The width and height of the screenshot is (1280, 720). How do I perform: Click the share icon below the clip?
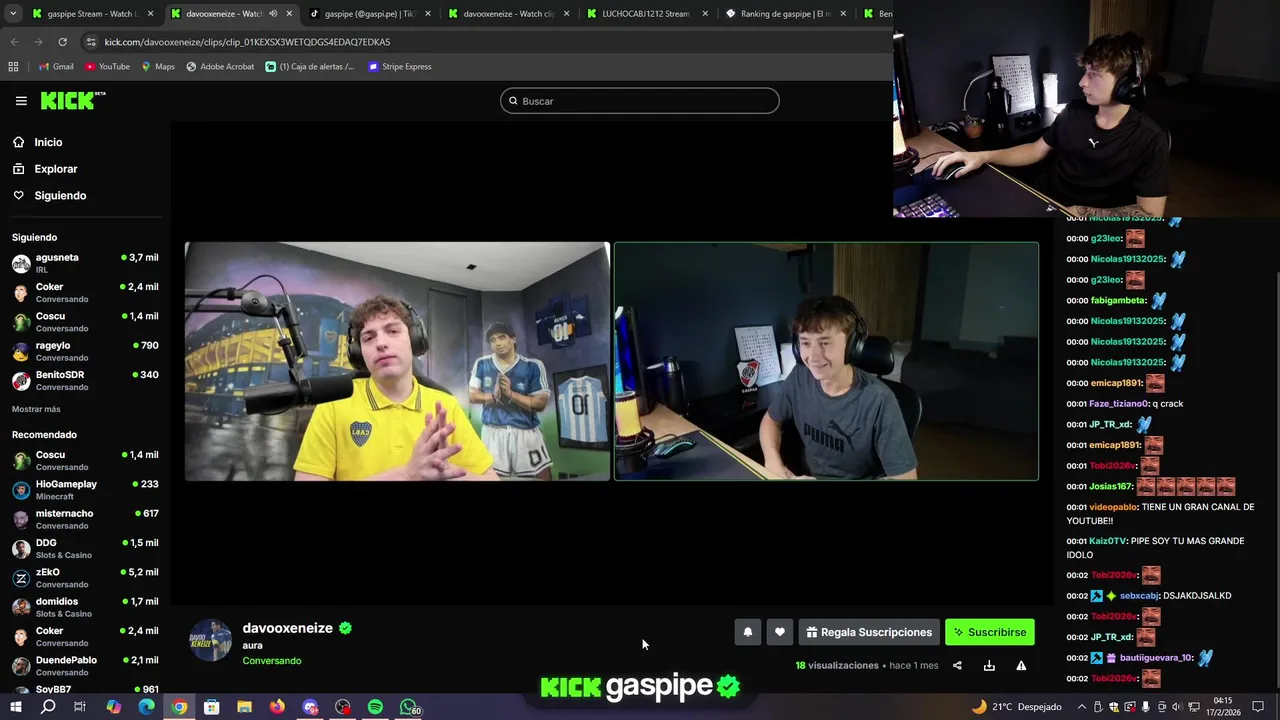click(x=957, y=666)
